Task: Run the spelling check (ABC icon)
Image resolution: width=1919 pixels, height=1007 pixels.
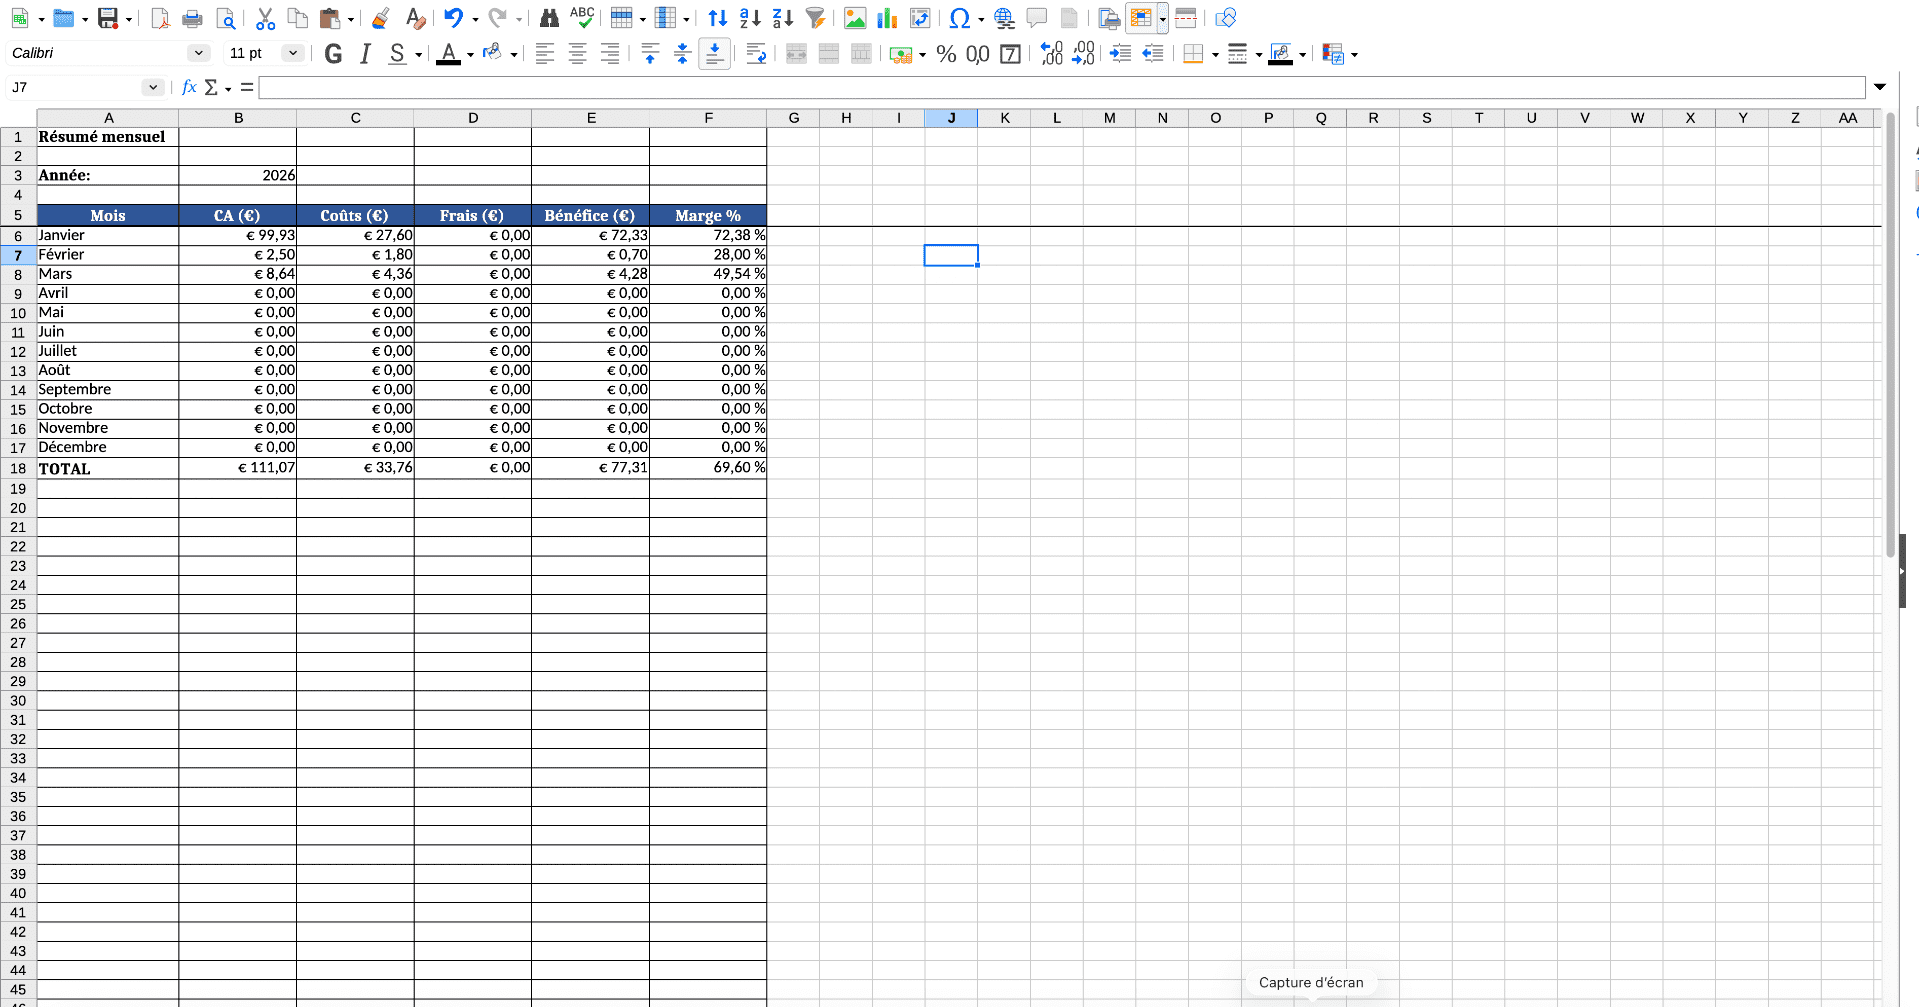Action: (582, 17)
